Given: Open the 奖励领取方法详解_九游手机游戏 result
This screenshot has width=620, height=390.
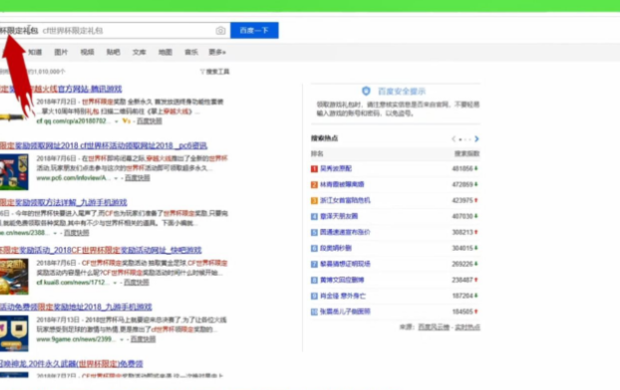Looking at the screenshot, I should coord(63,203).
